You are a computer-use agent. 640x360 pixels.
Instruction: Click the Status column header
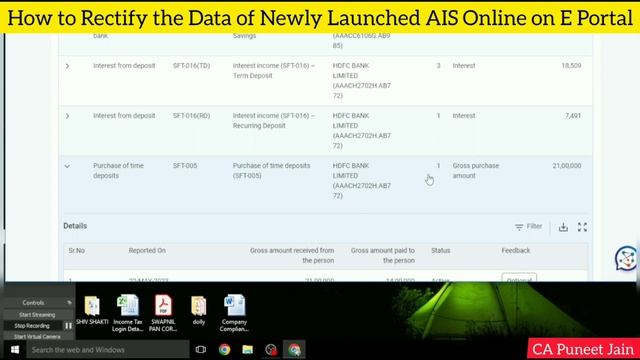pos(440,251)
